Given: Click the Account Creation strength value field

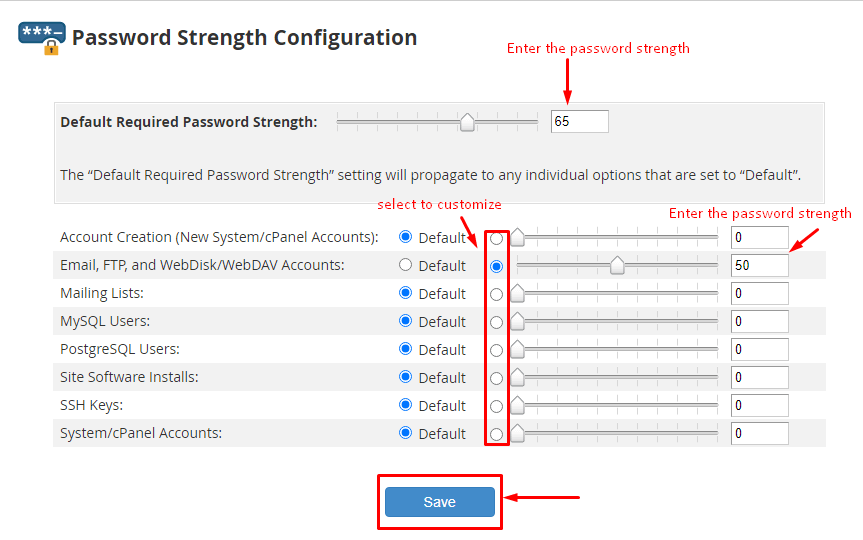Looking at the screenshot, I should (760, 237).
